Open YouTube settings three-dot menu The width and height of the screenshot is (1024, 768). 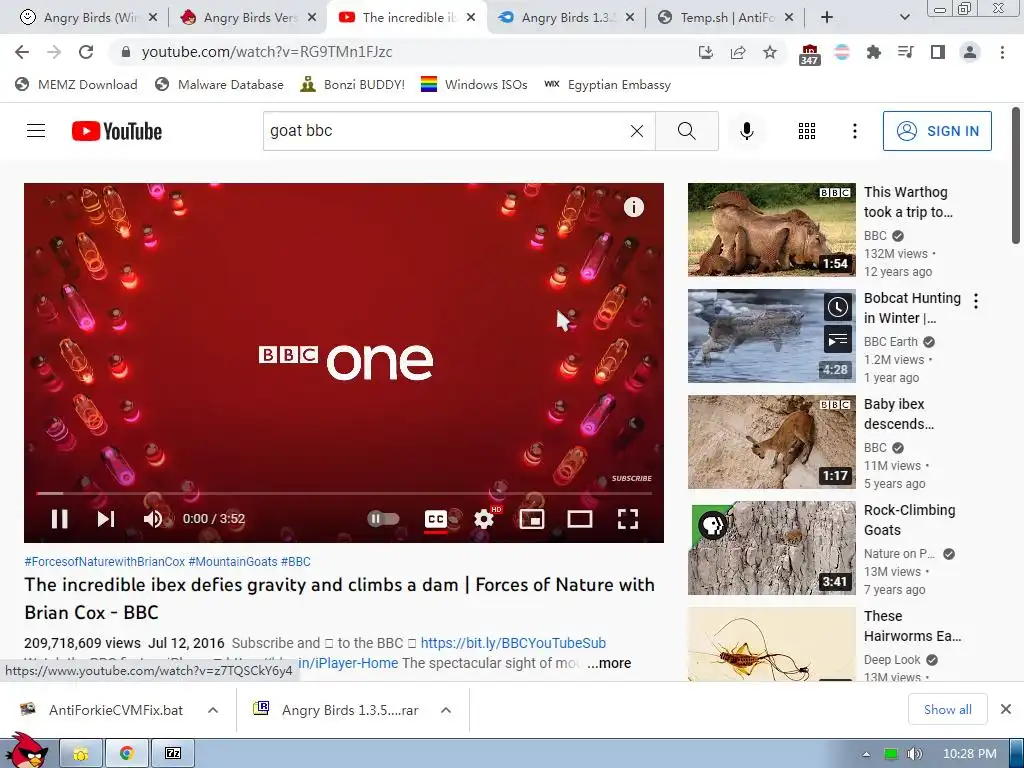854,131
